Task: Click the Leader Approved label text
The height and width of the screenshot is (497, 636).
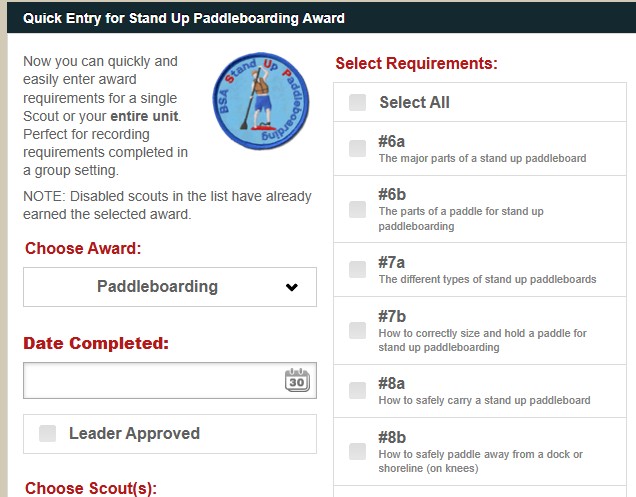Action: pyautogui.click(x=134, y=433)
